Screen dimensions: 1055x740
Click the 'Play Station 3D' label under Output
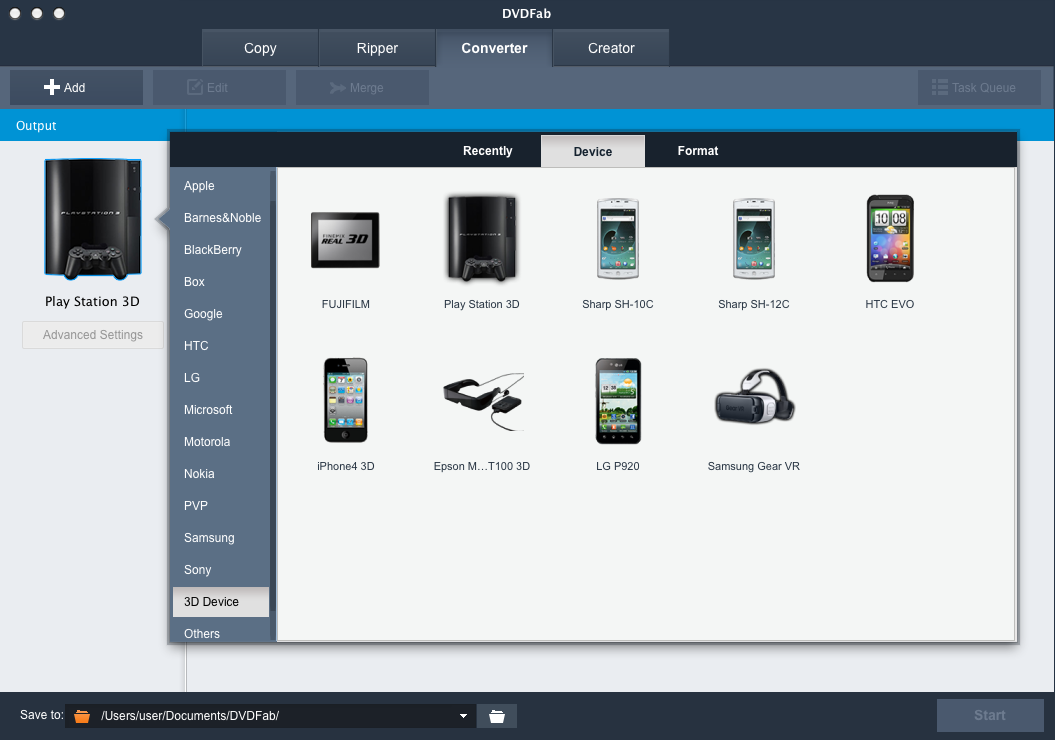click(92, 301)
